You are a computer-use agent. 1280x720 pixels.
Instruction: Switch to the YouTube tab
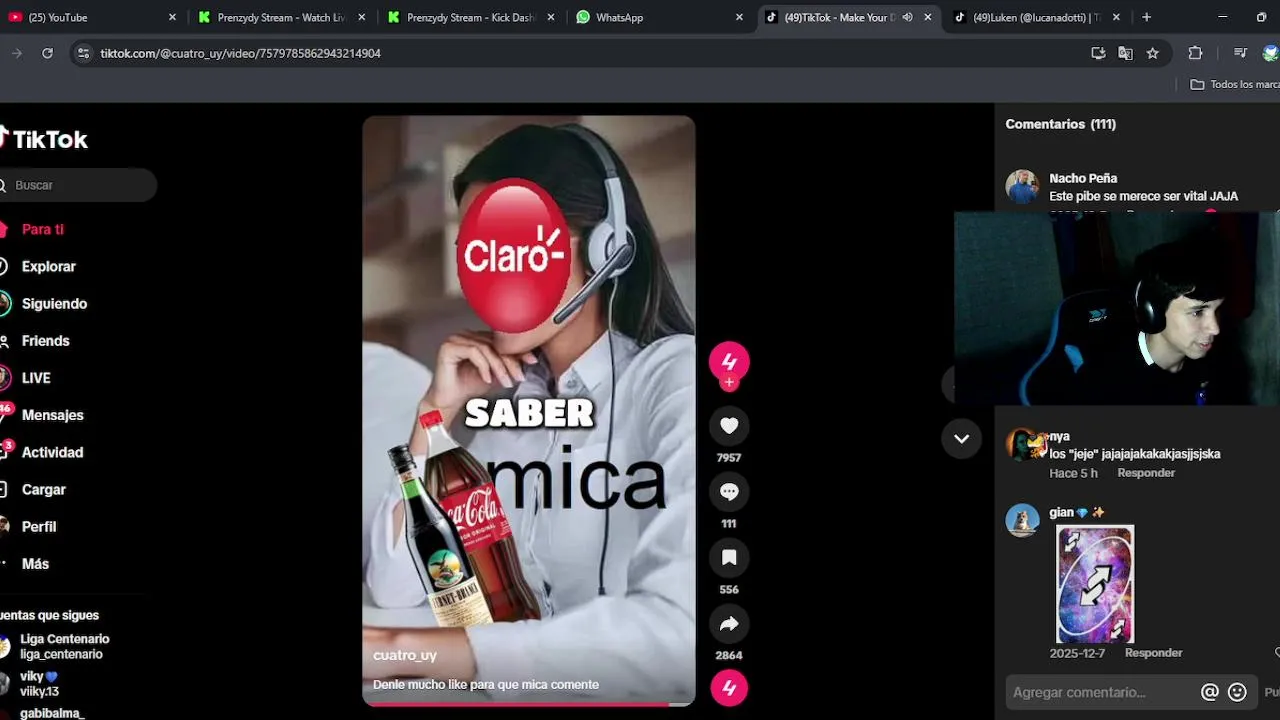coord(90,17)
